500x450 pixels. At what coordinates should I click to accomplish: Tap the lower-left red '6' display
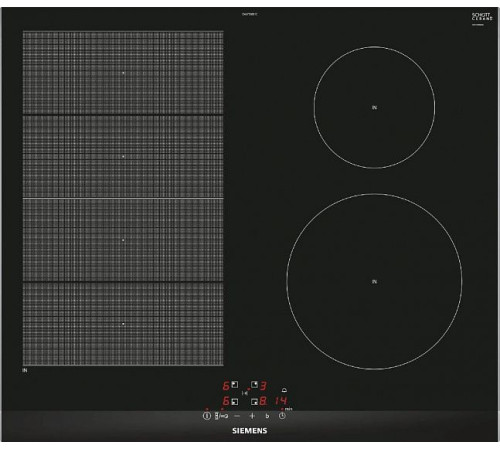tap(226, 401)
